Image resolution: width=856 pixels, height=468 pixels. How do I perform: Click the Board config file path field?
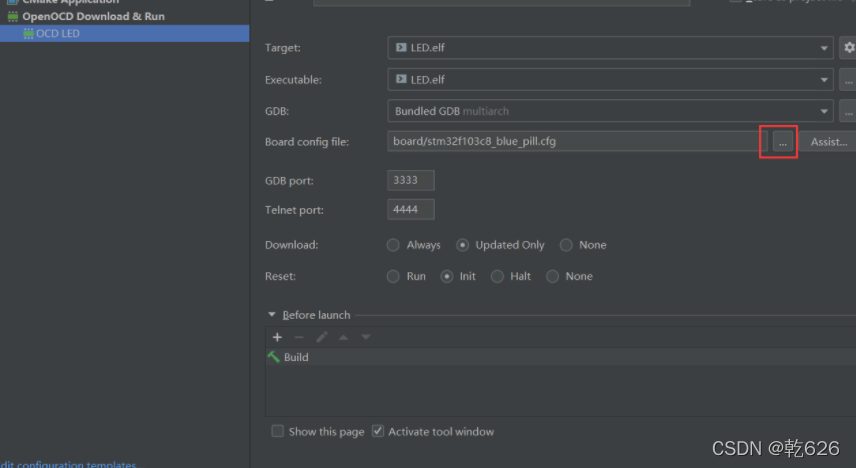[x=578, y=141]
